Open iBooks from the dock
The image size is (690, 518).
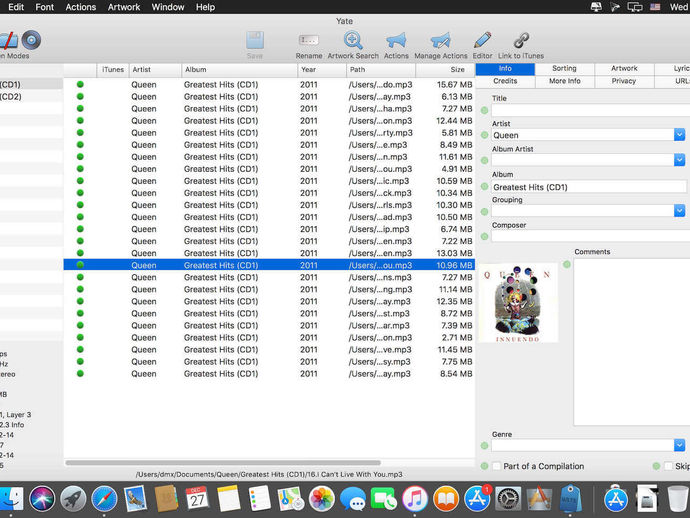click(446, 499)
